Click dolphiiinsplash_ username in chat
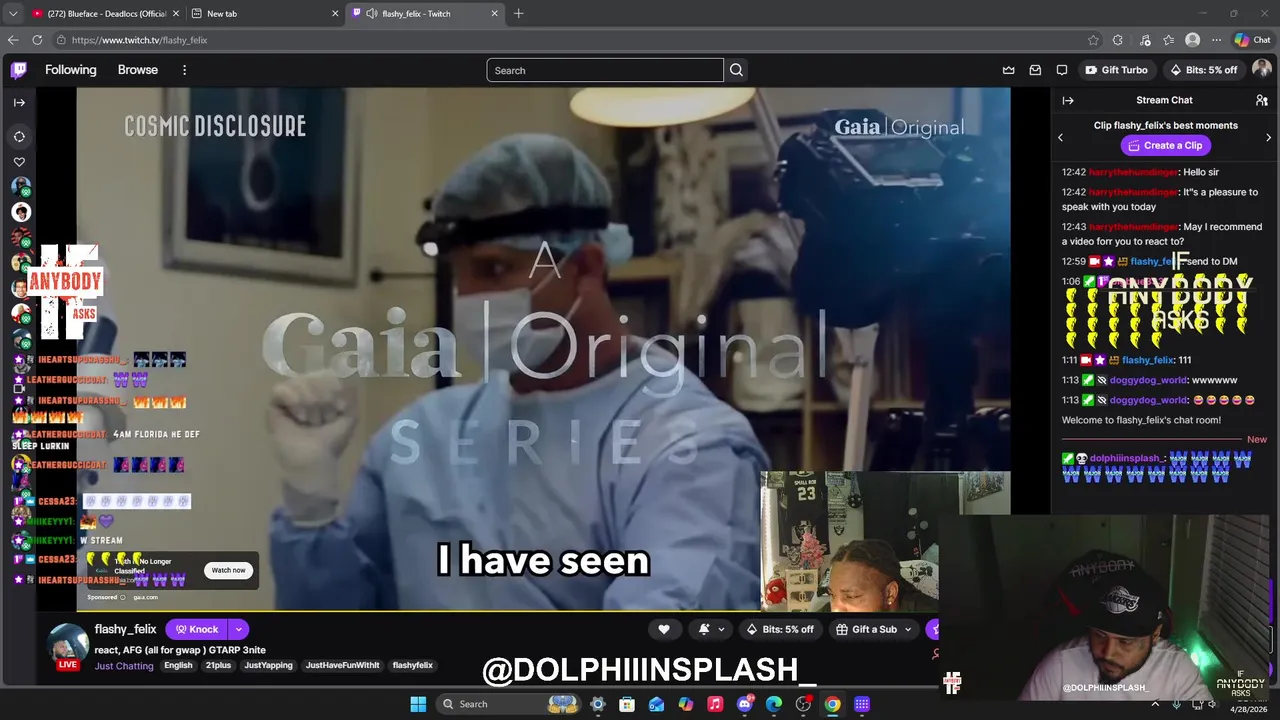 [x=1125, y=458]
